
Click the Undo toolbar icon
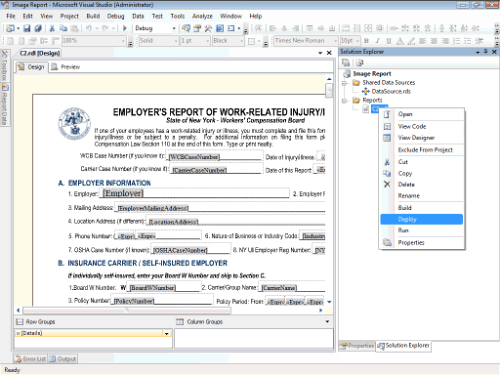click(x=89, y=28)
